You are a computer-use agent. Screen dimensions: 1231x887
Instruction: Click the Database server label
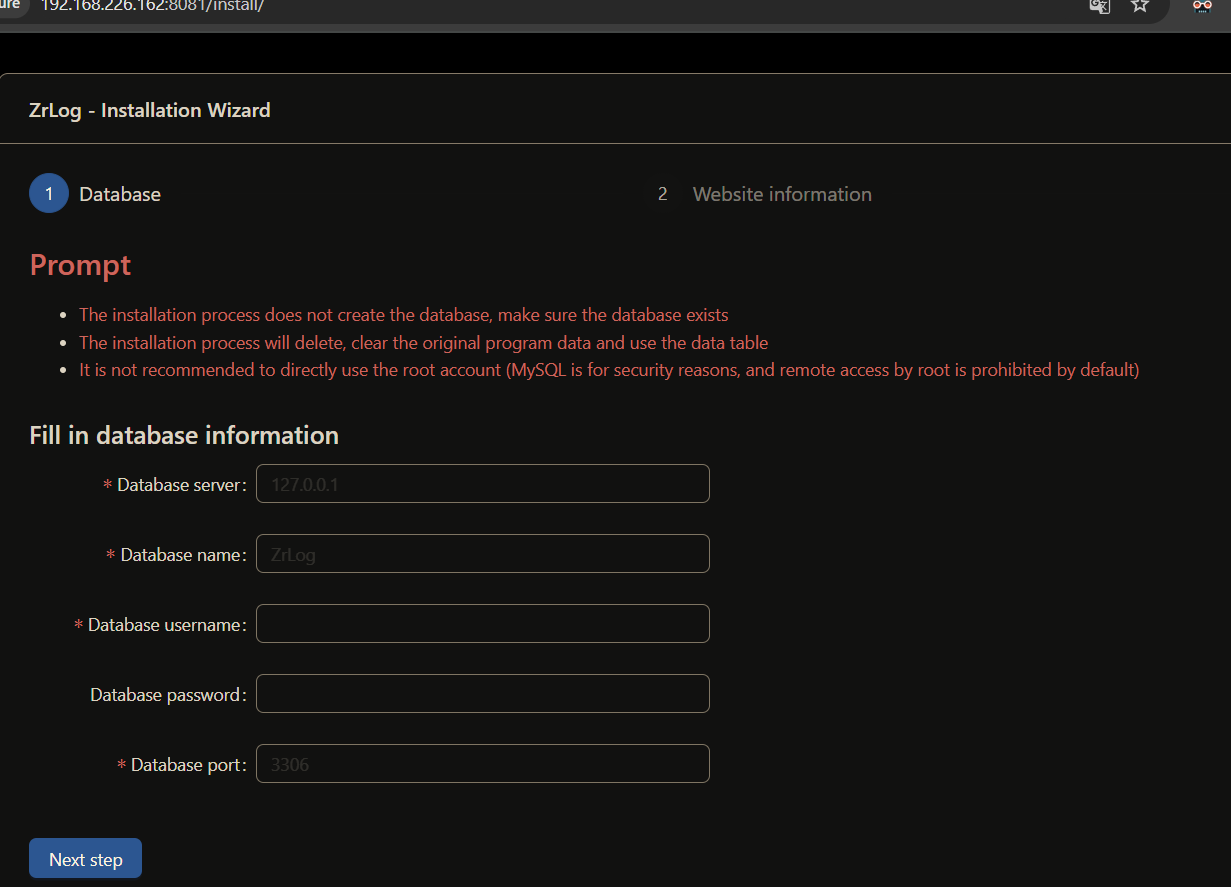point(181,485)
